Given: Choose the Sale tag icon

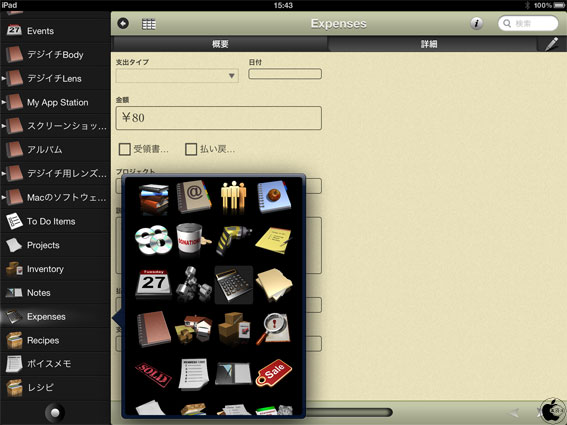Looking at the screenshot, I should coord(274,373).
